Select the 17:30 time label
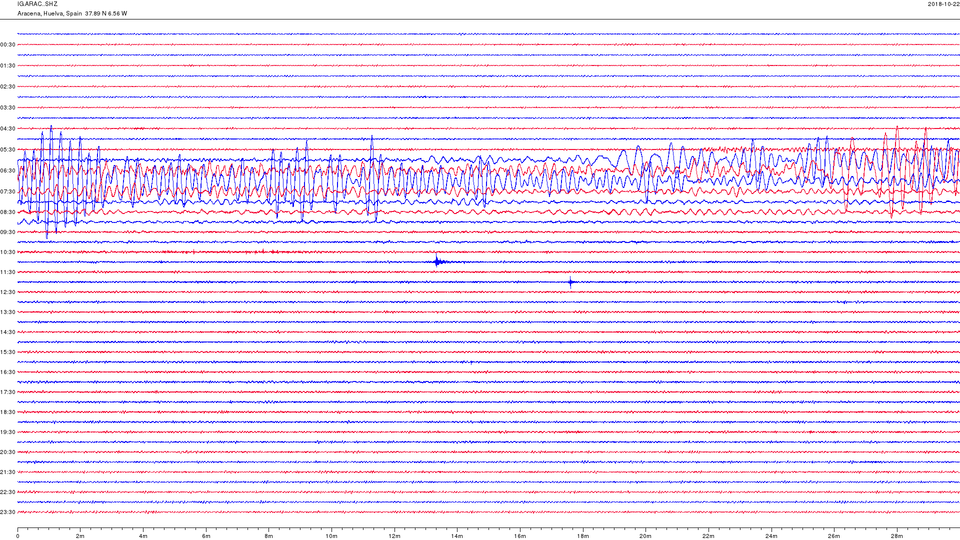The width and height of the screenshot is (960, 540). point(8,392)
